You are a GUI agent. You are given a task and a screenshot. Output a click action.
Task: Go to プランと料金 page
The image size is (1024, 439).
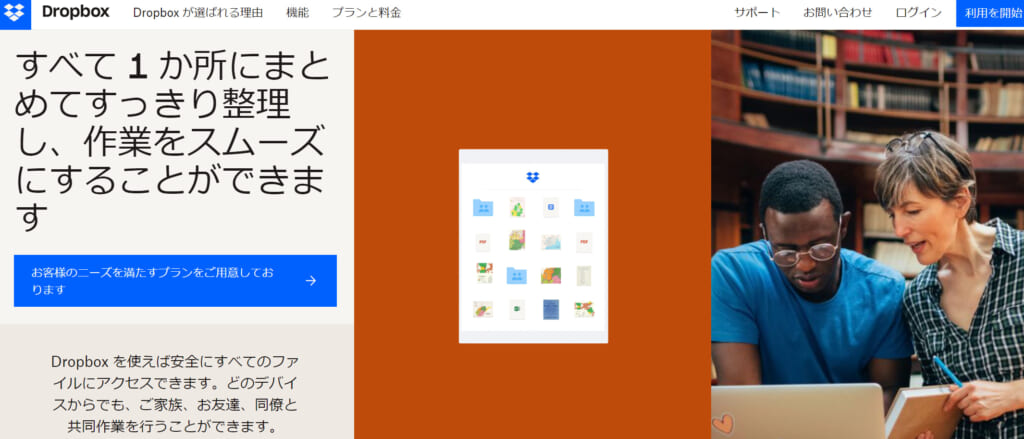pyautogui.click(x=366, y=12)
